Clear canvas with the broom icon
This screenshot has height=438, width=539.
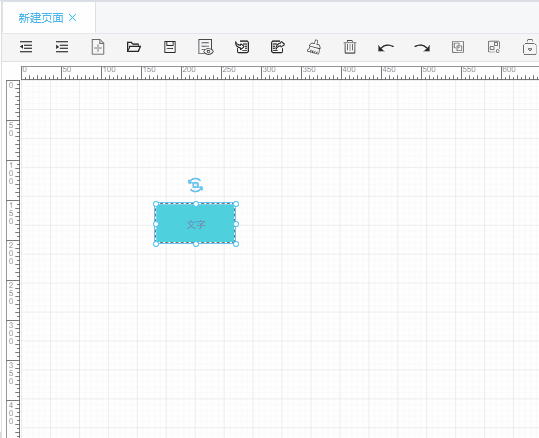[x=314, y=47]
